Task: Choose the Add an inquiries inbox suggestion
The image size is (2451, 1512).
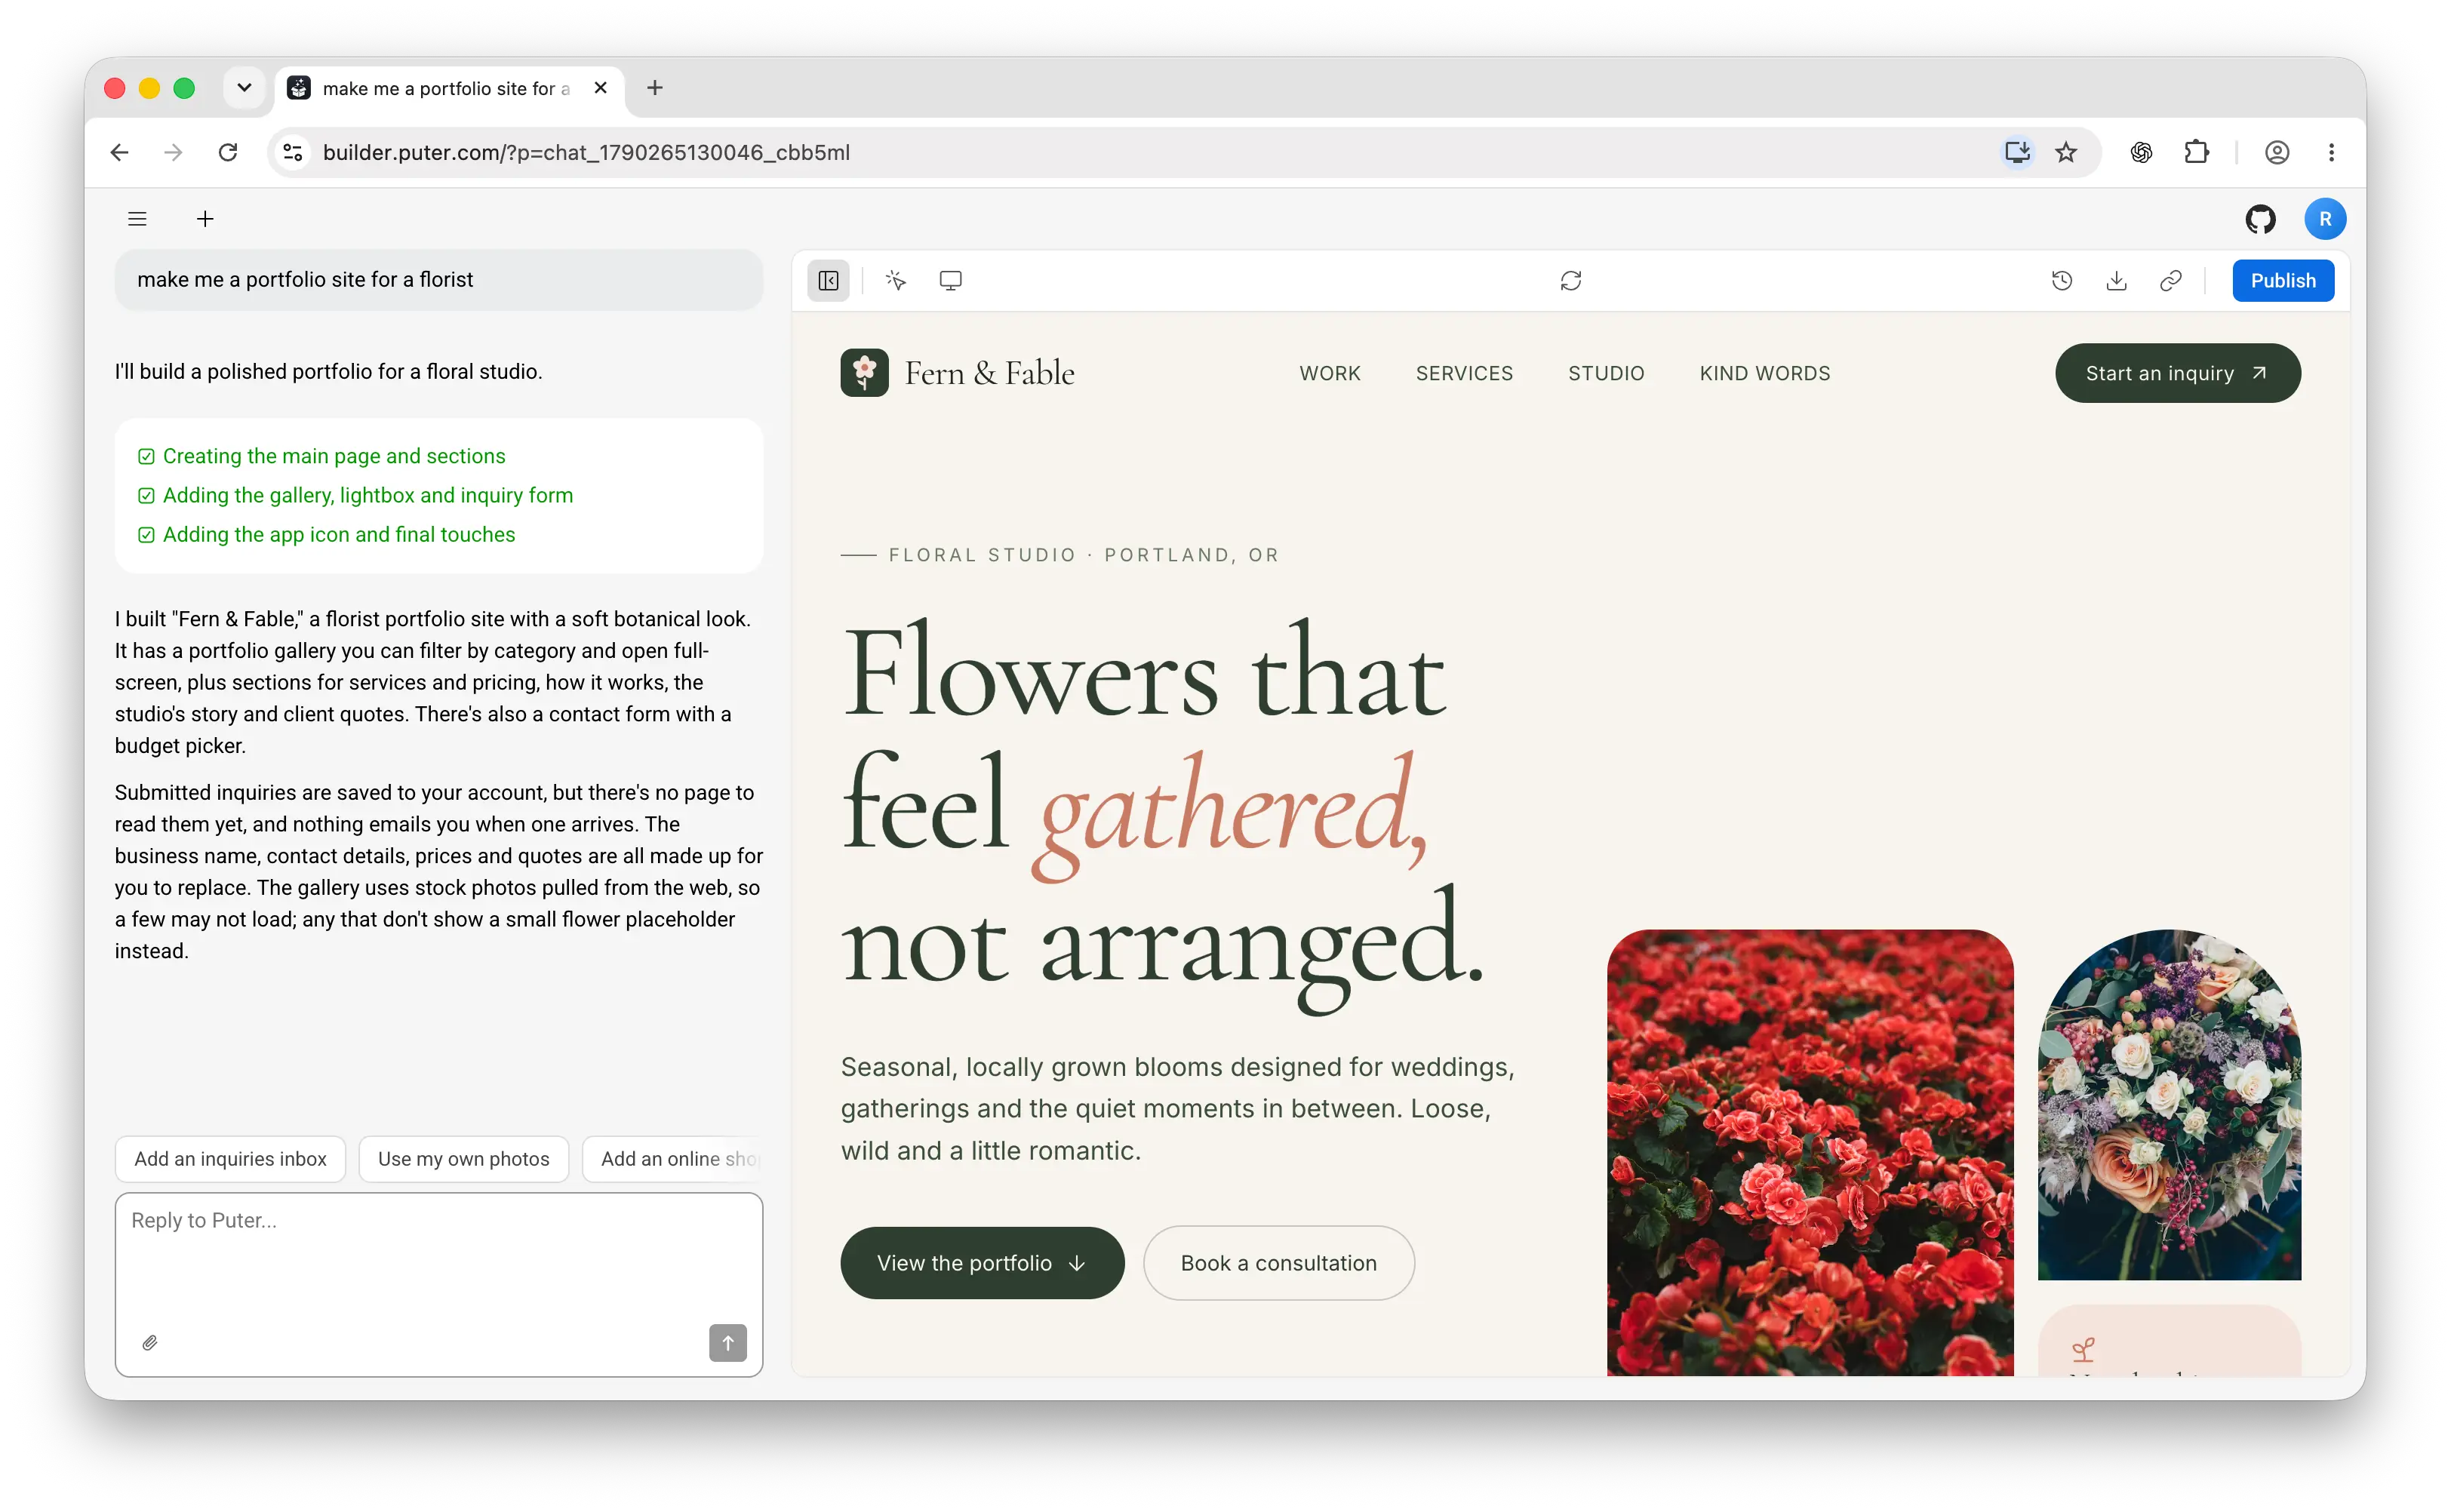Action: (230, 1158)
